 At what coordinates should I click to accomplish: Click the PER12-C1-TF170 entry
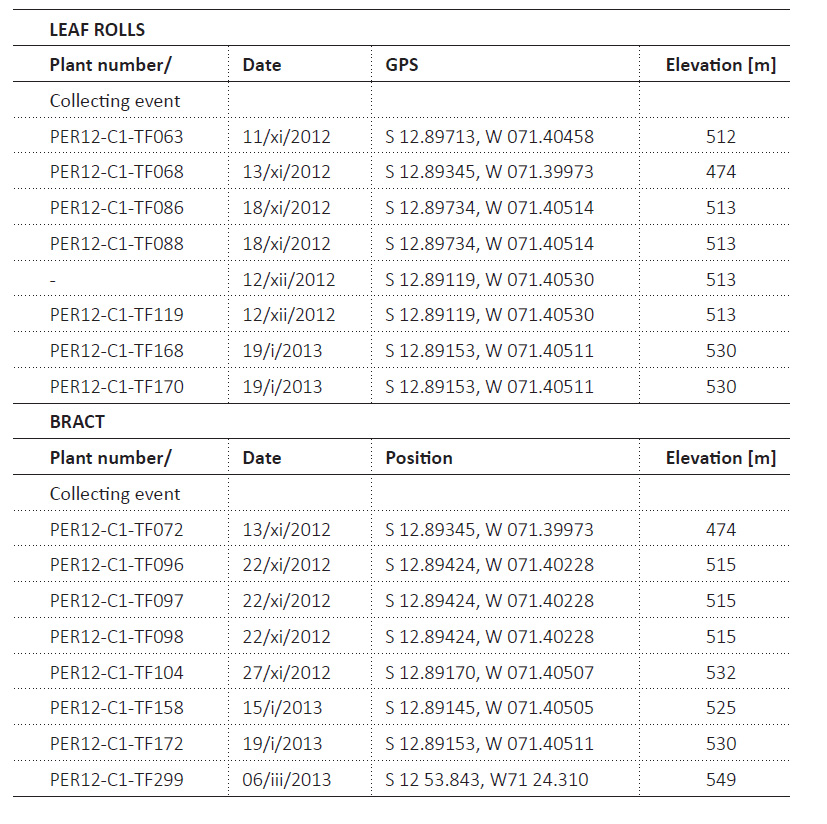point(117,387)
